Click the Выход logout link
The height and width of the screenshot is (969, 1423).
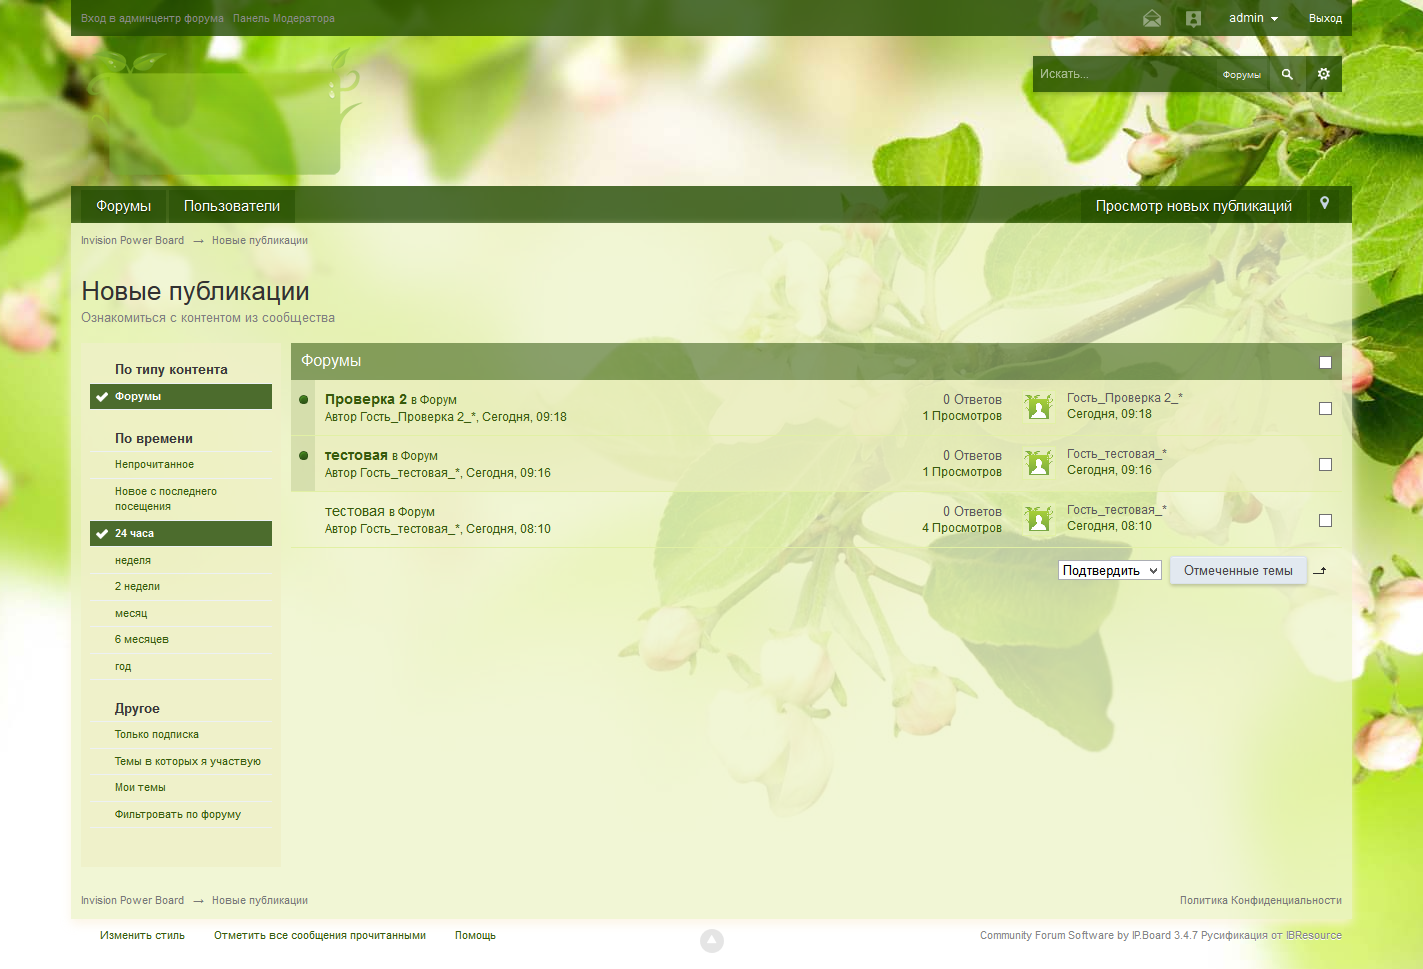[x=1325, y=18]
